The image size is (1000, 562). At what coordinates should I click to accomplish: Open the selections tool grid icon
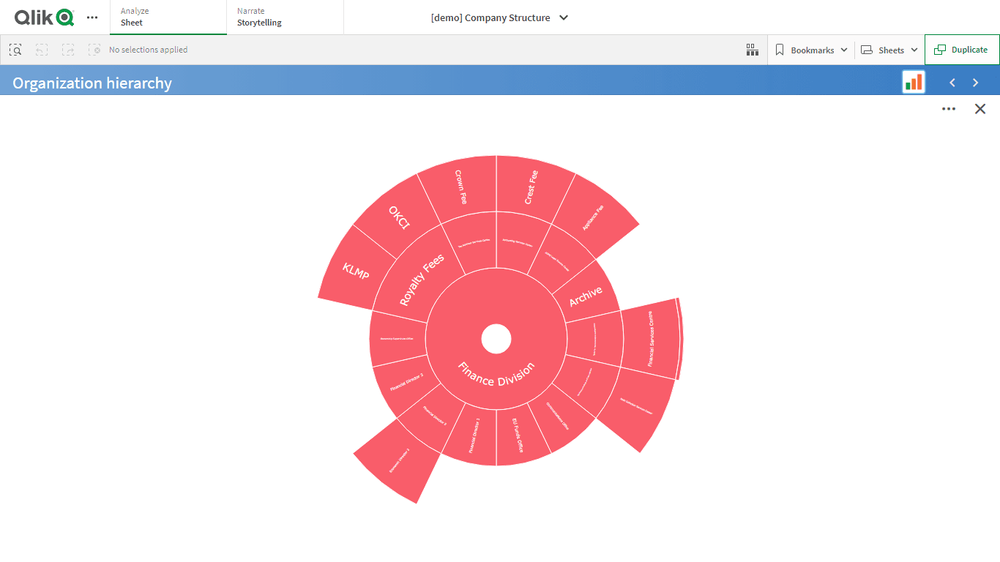click(752, 50)
